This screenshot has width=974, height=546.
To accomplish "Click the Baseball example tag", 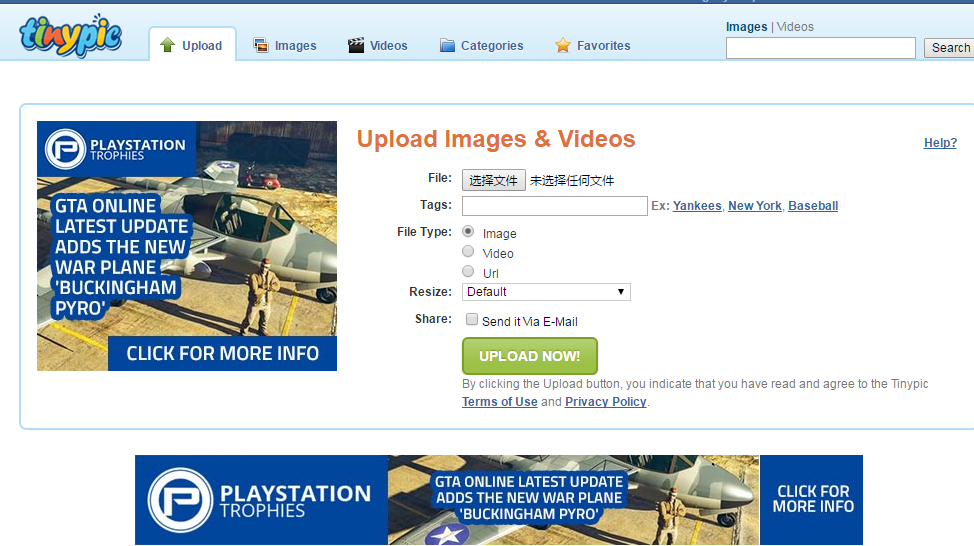I will coord(813,206).
